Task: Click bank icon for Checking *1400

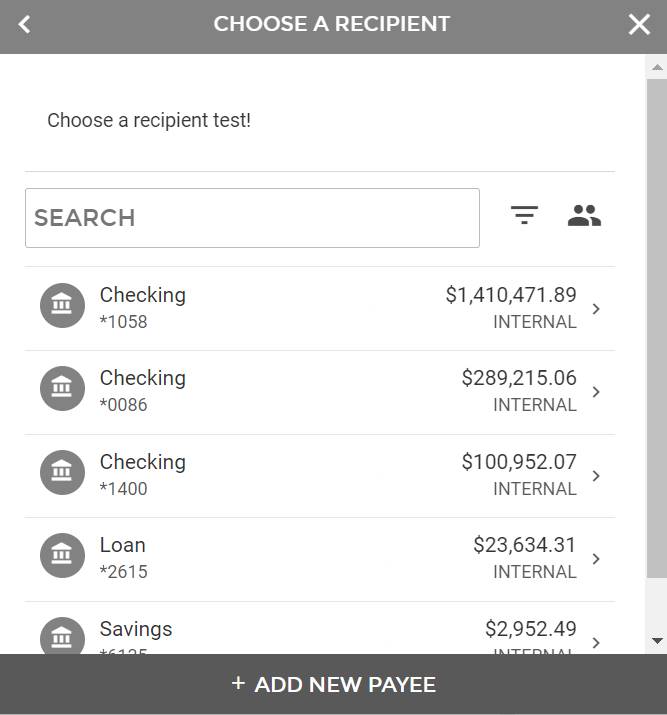Action: point(62,472)
